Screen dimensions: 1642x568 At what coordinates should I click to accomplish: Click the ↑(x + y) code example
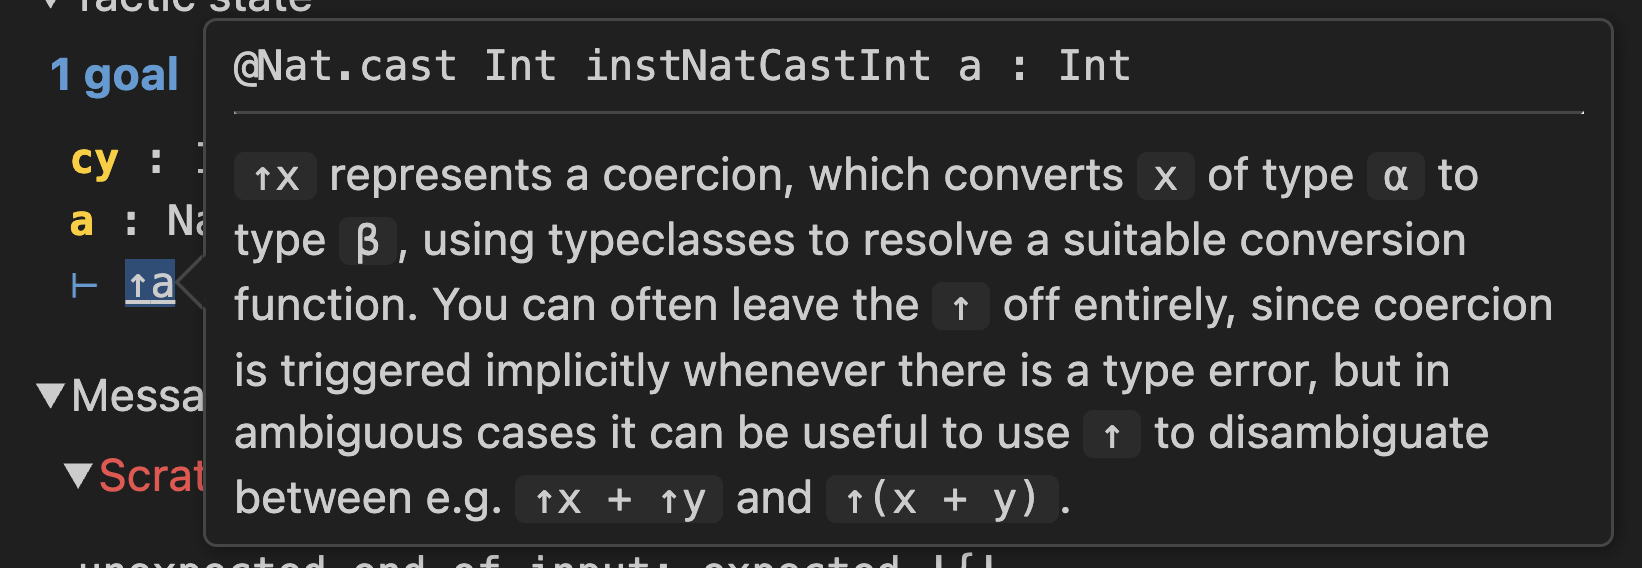tap(942, 500)
